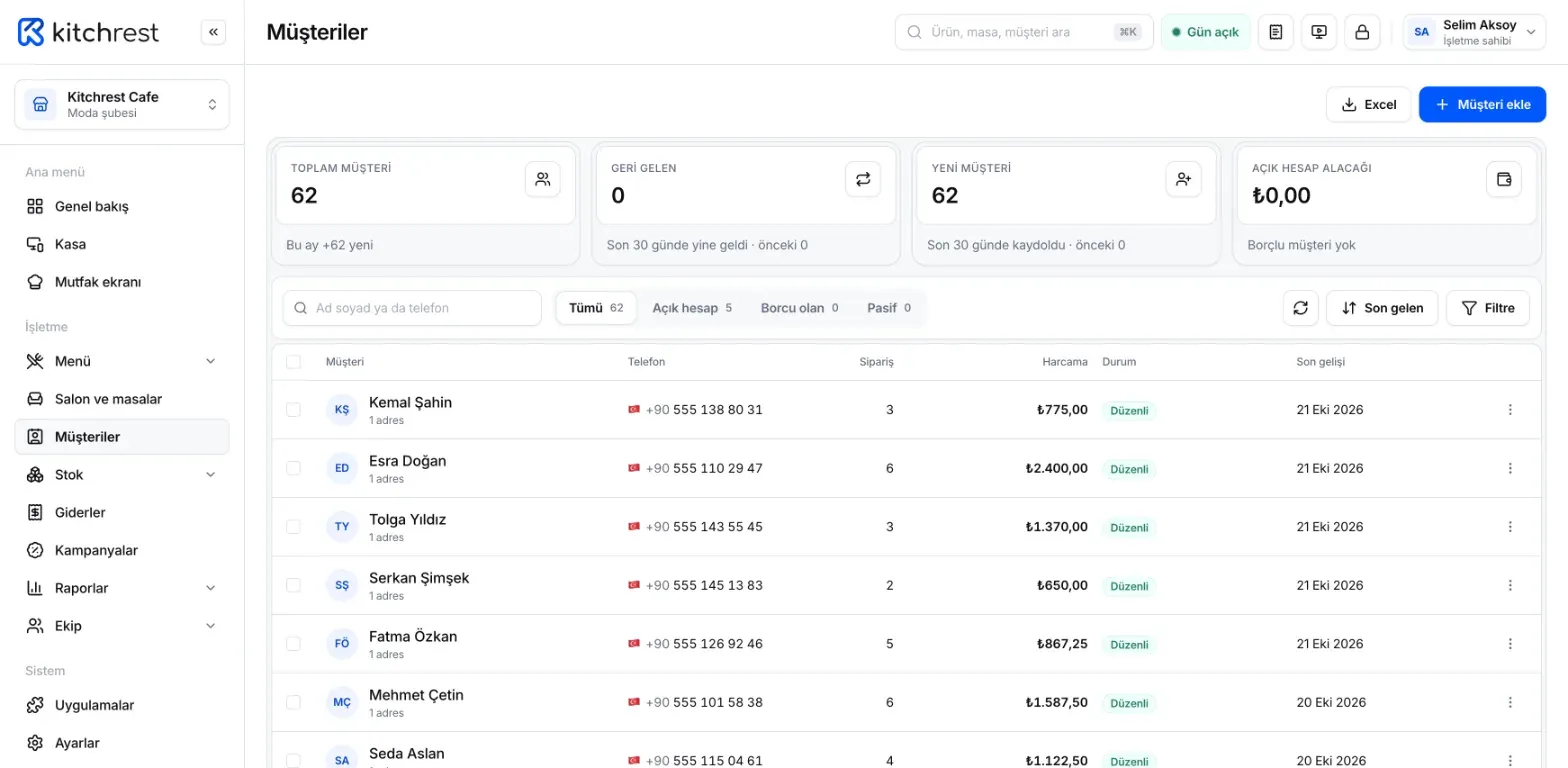Expand the Raporlar section in the sidebar
Screen dimensions: 1568x768
(122, 588)
